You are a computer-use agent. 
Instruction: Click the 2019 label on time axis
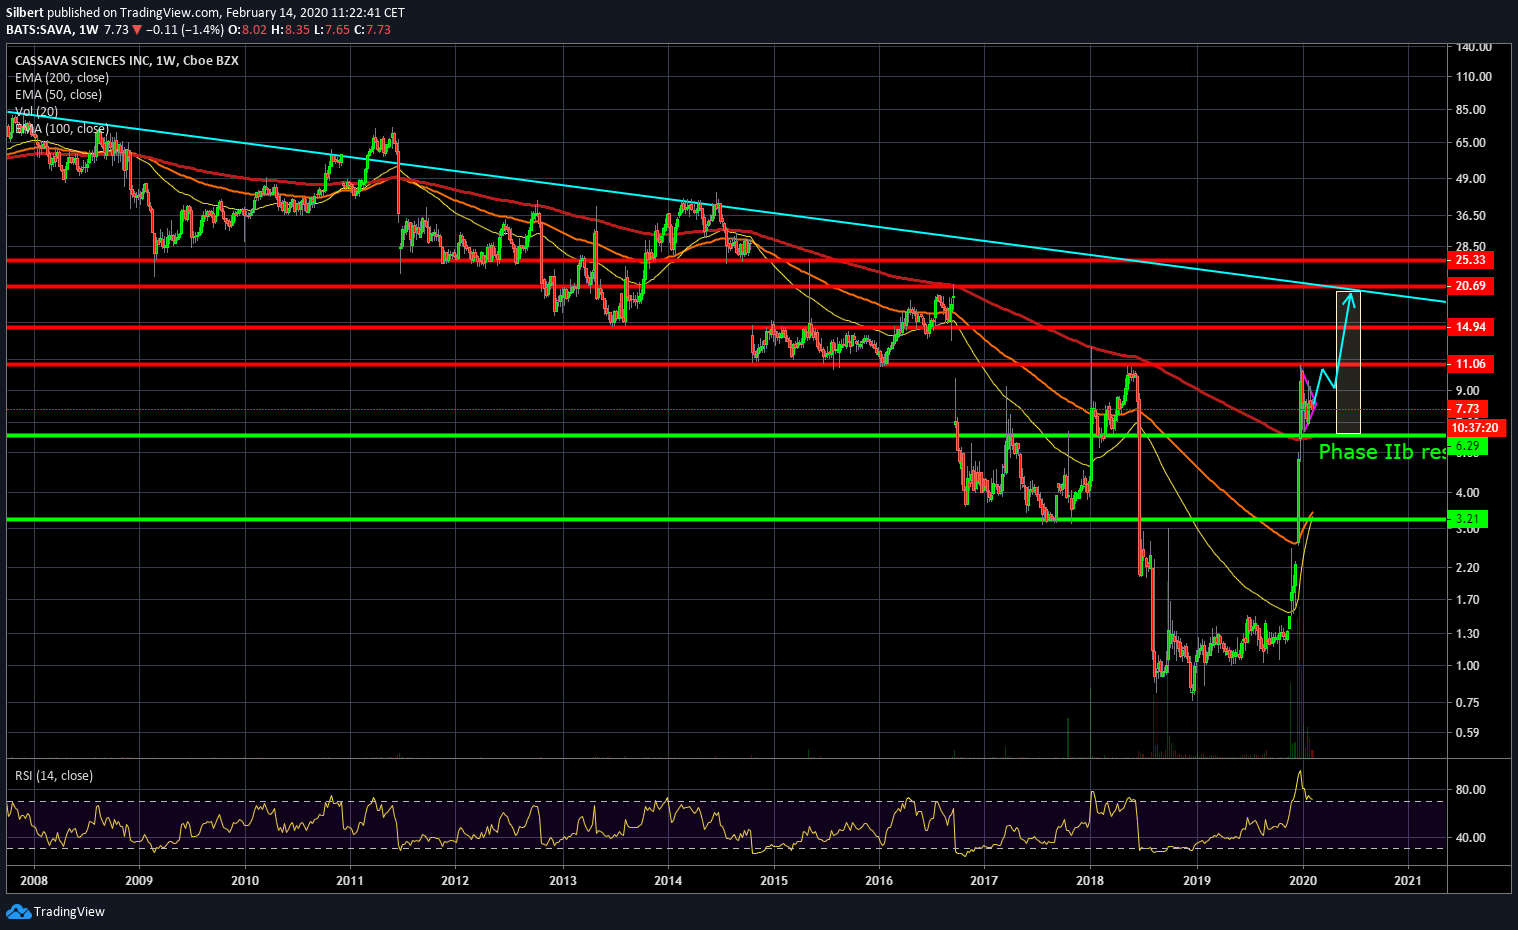pyautogui.click(x=1197, y=881)
